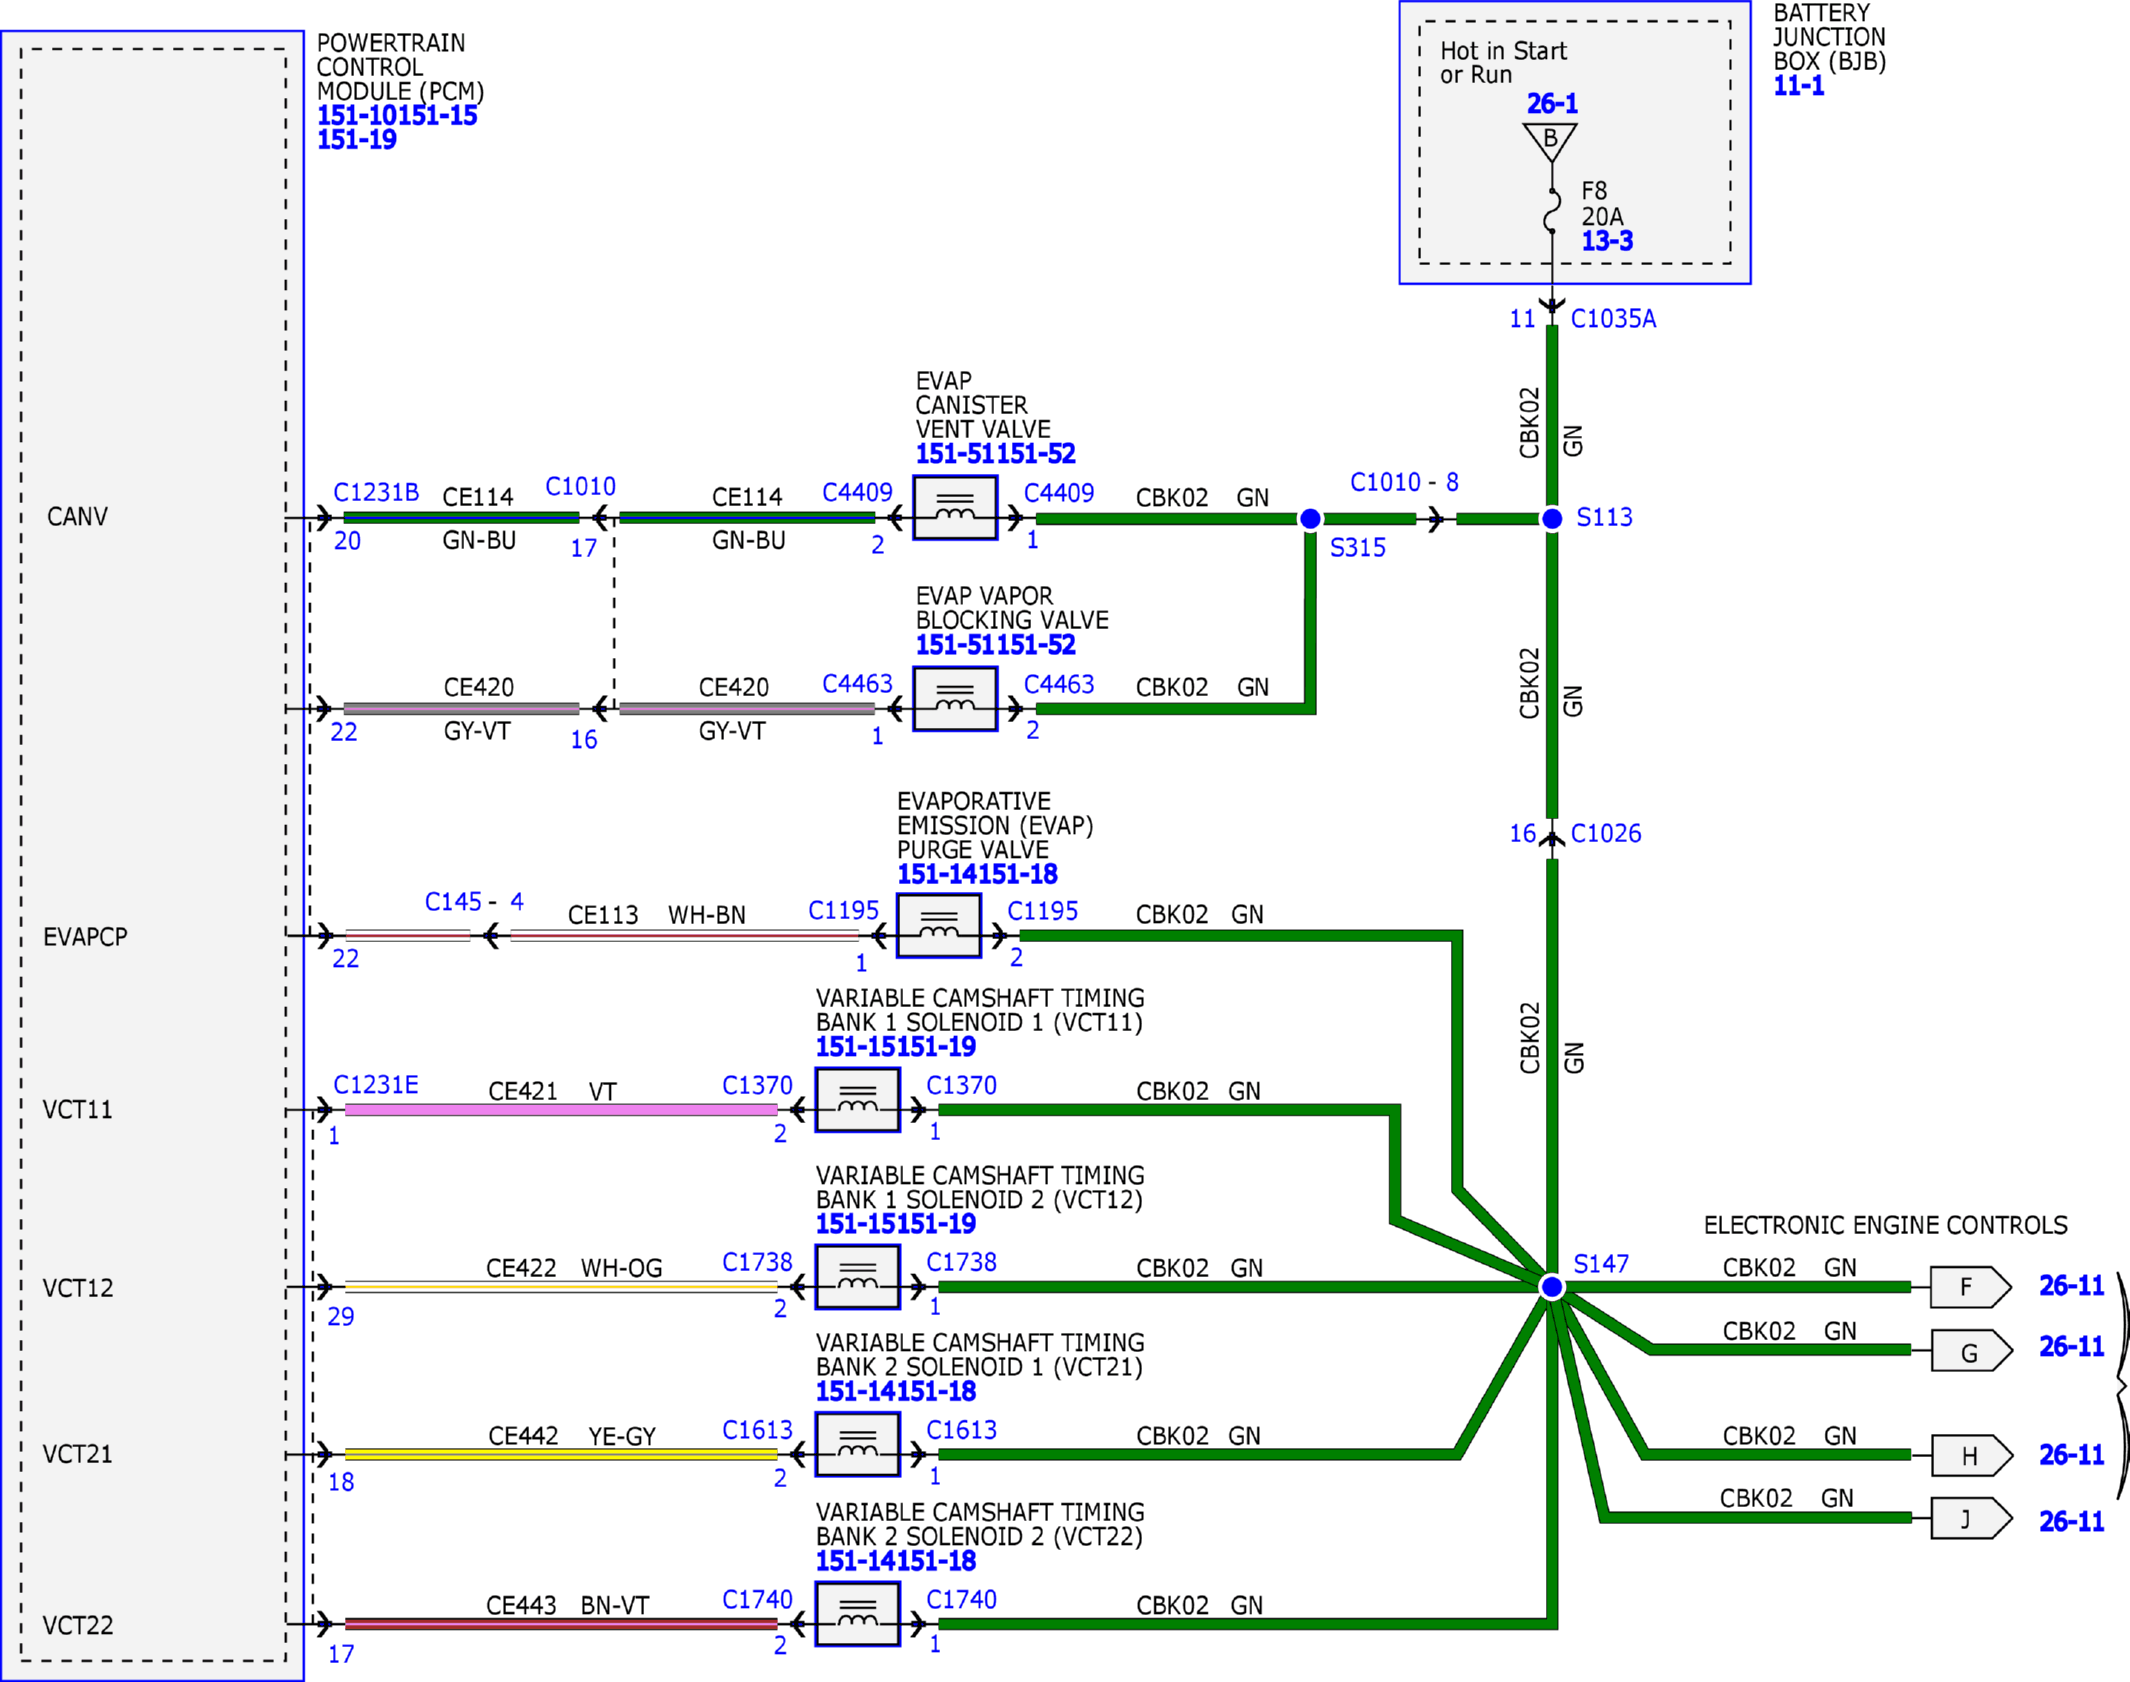Open the 26-11 link beside connector G
The height and width of the screenshot is (1682, 2130).
[x=2071, y=1347]
